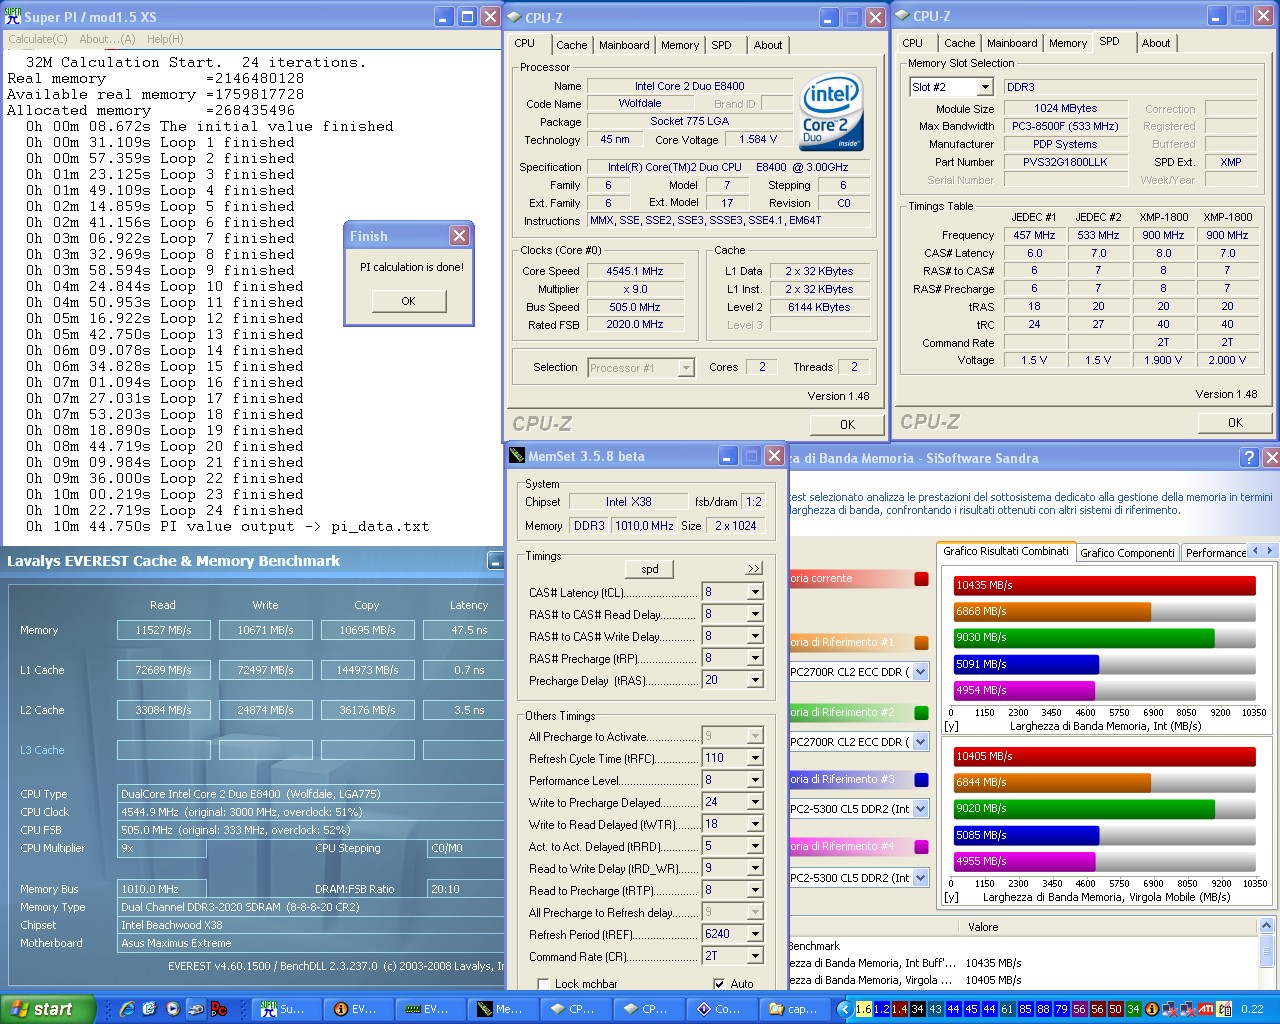Open the About tab in left CPU-Z window
The image size is (1280, 1024).
pyautogui.click(x=768, y=45)
